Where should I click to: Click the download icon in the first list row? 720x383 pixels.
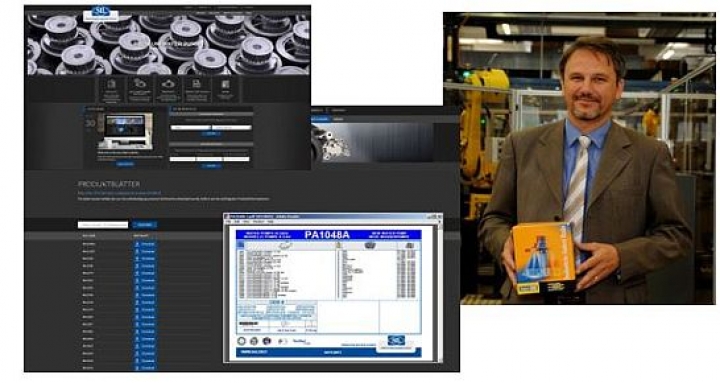tap(137, 244)
